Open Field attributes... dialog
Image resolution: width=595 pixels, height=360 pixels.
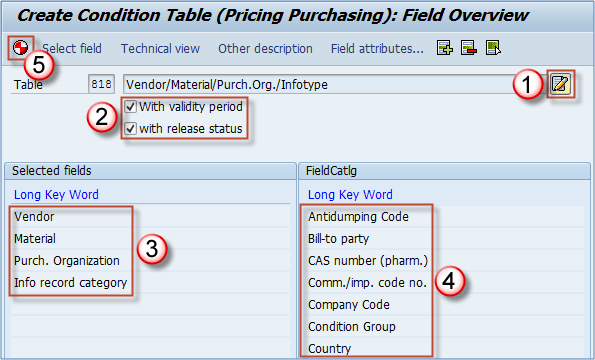(377, 49)
